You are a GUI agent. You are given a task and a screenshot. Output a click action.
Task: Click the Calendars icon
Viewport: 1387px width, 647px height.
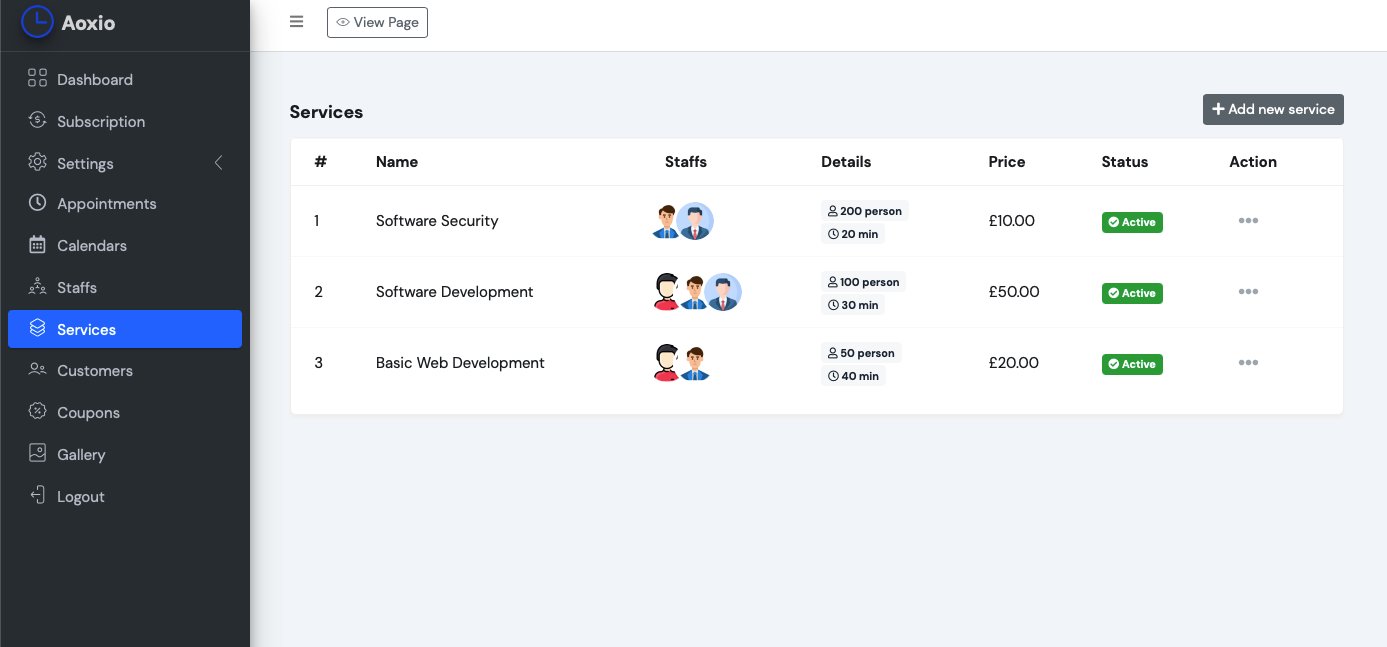[37, 245]
